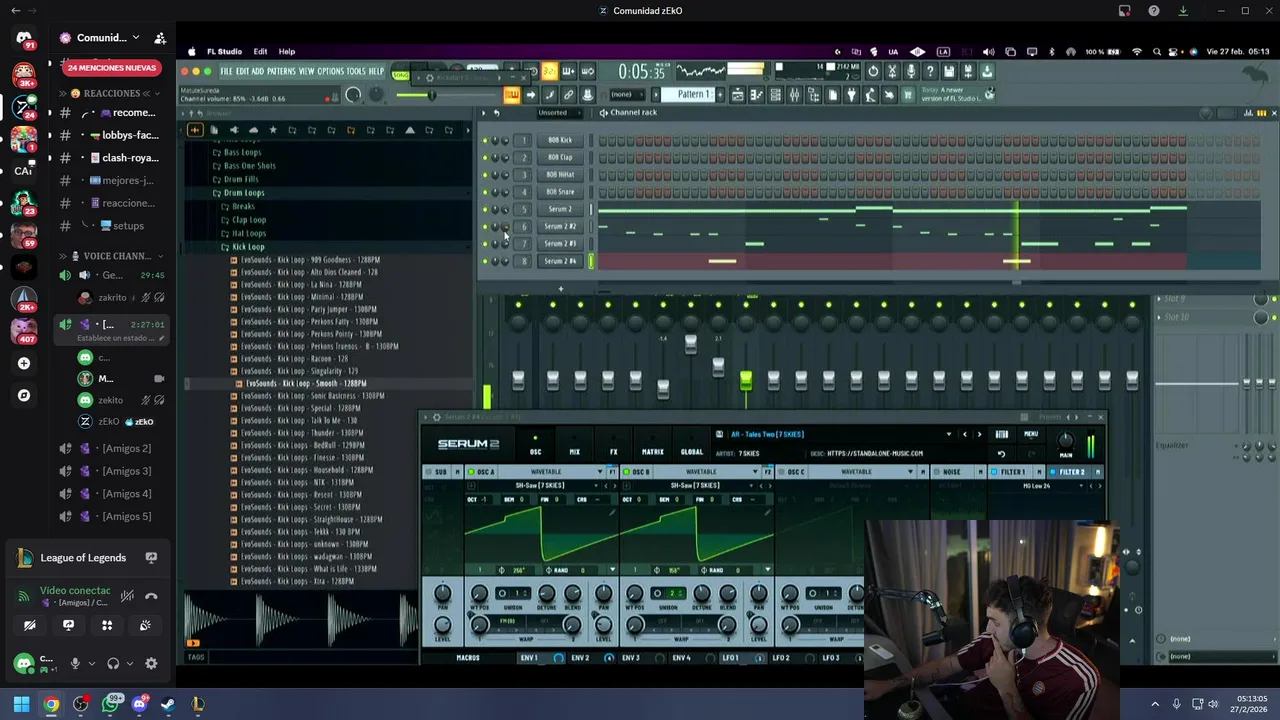Open the macOS Edit menu
Image resolution: width=1280 pixels, height=720 pixels.
260,52
